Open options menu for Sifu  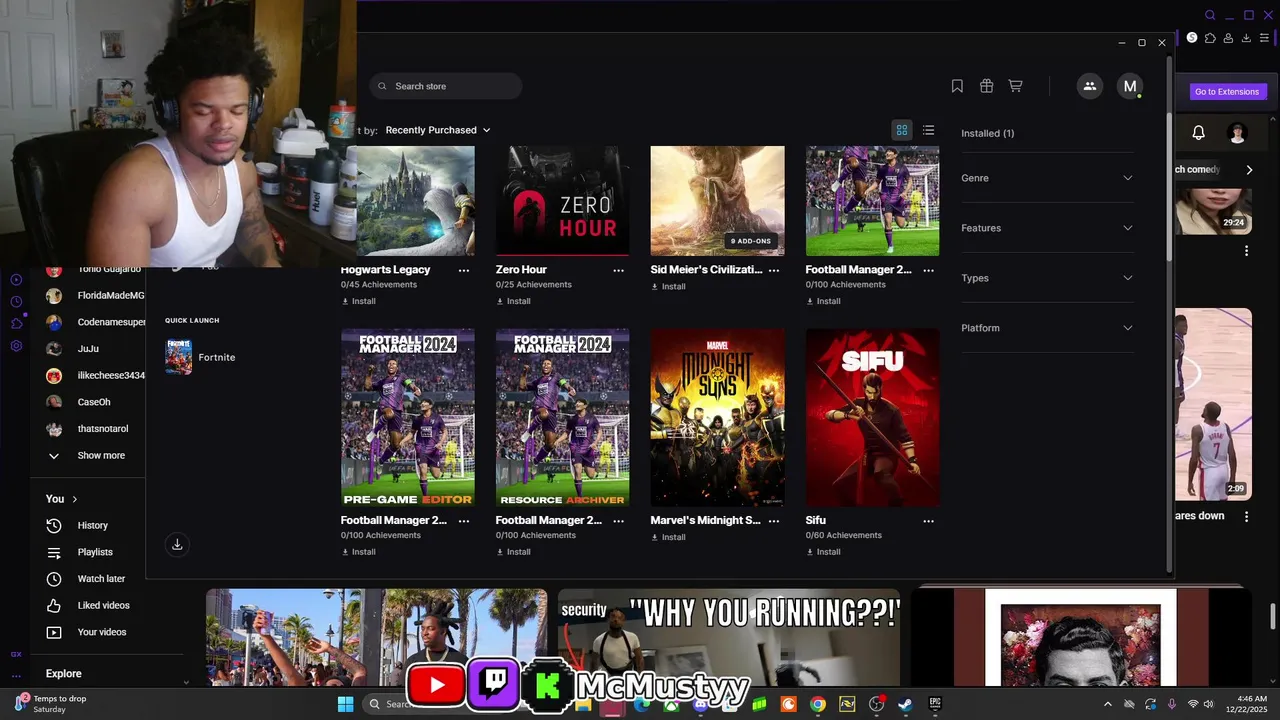(x=928, y=521)
